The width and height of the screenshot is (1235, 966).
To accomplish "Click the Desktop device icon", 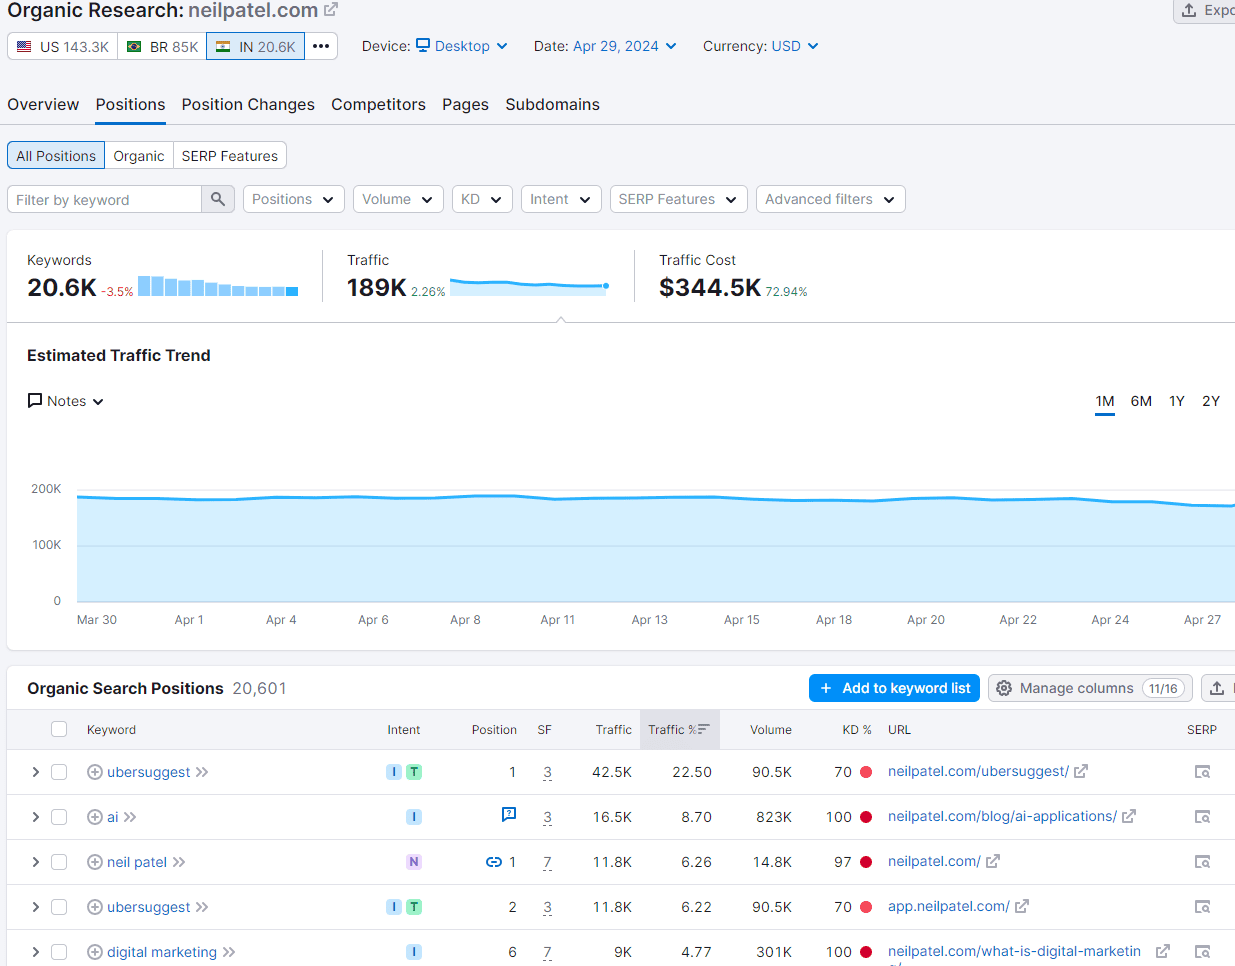I will pyautogui.click(x=425, y=46).
